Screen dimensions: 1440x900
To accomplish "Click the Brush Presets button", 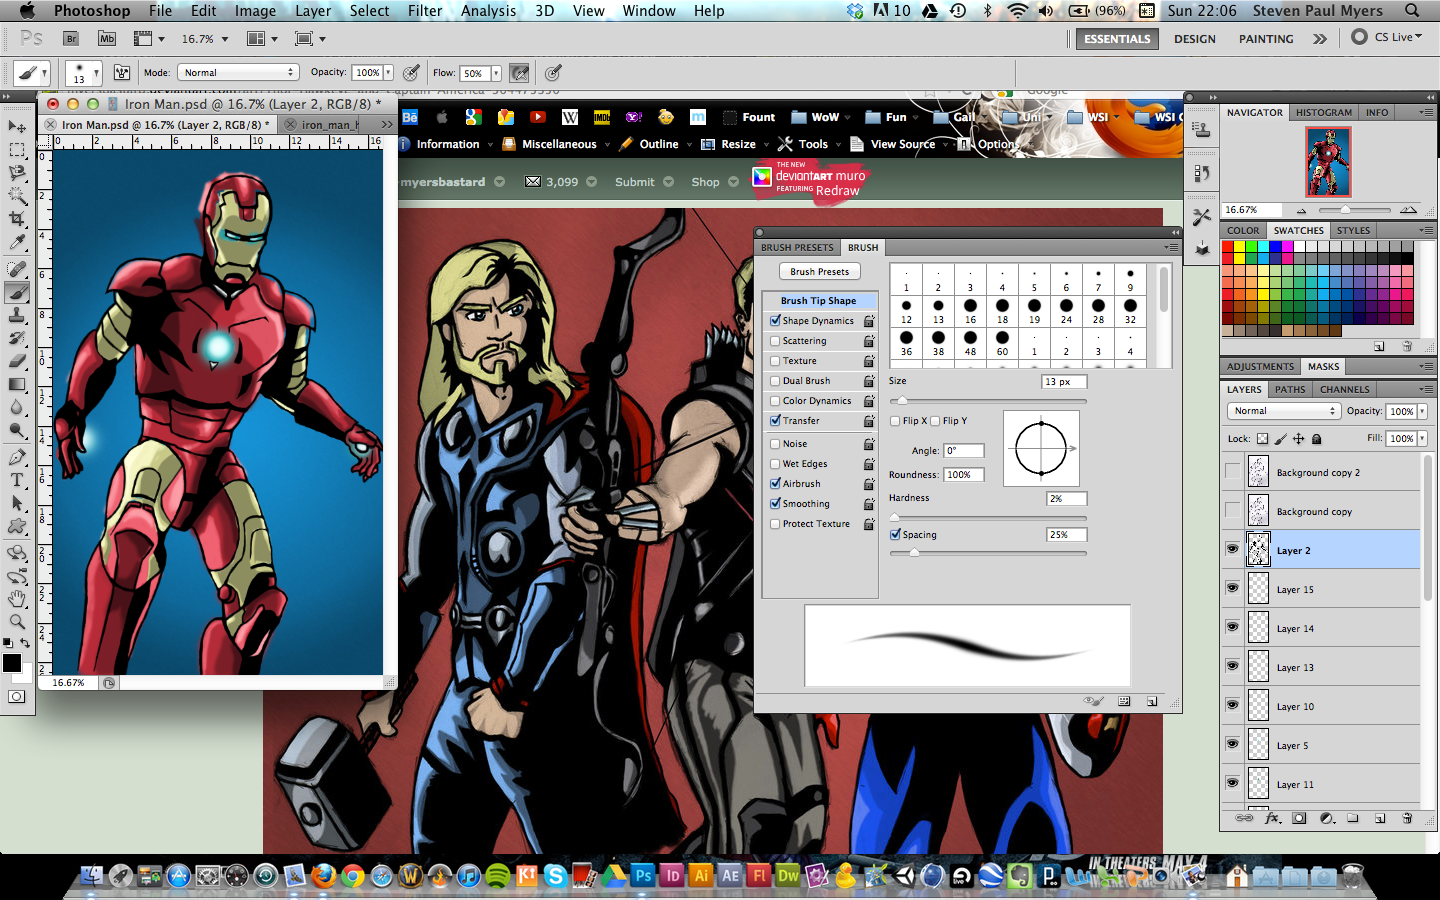I will pos(820,271).
